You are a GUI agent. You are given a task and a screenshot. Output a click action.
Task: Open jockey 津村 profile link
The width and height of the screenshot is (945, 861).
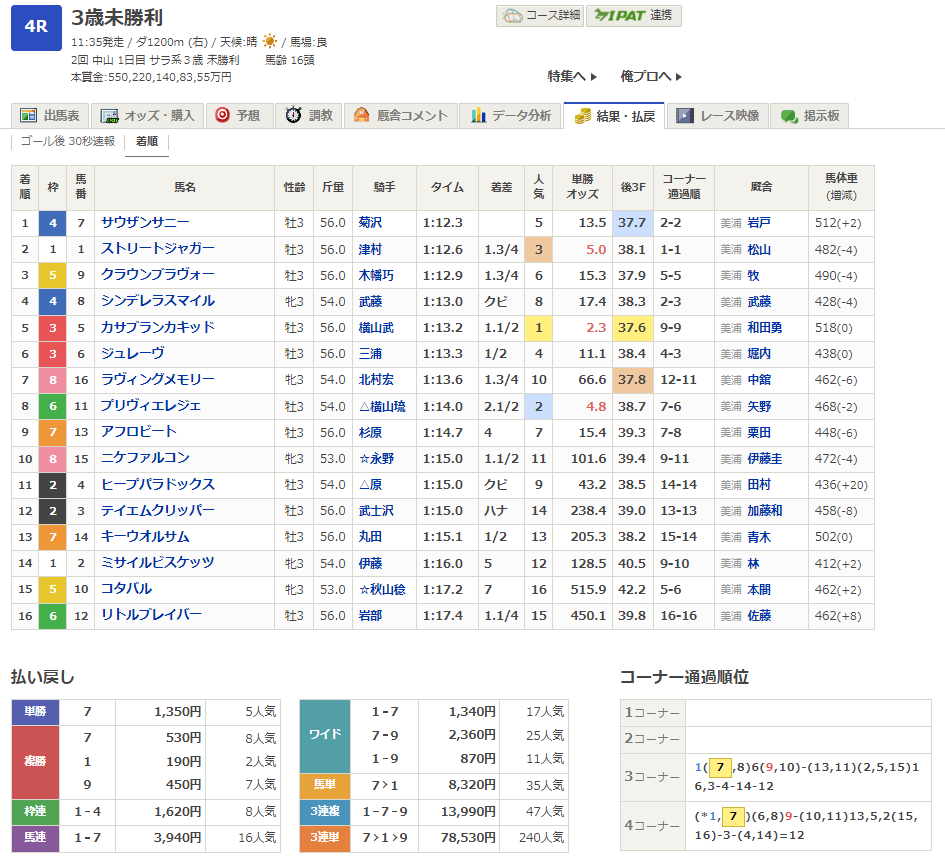pos(370,249)
